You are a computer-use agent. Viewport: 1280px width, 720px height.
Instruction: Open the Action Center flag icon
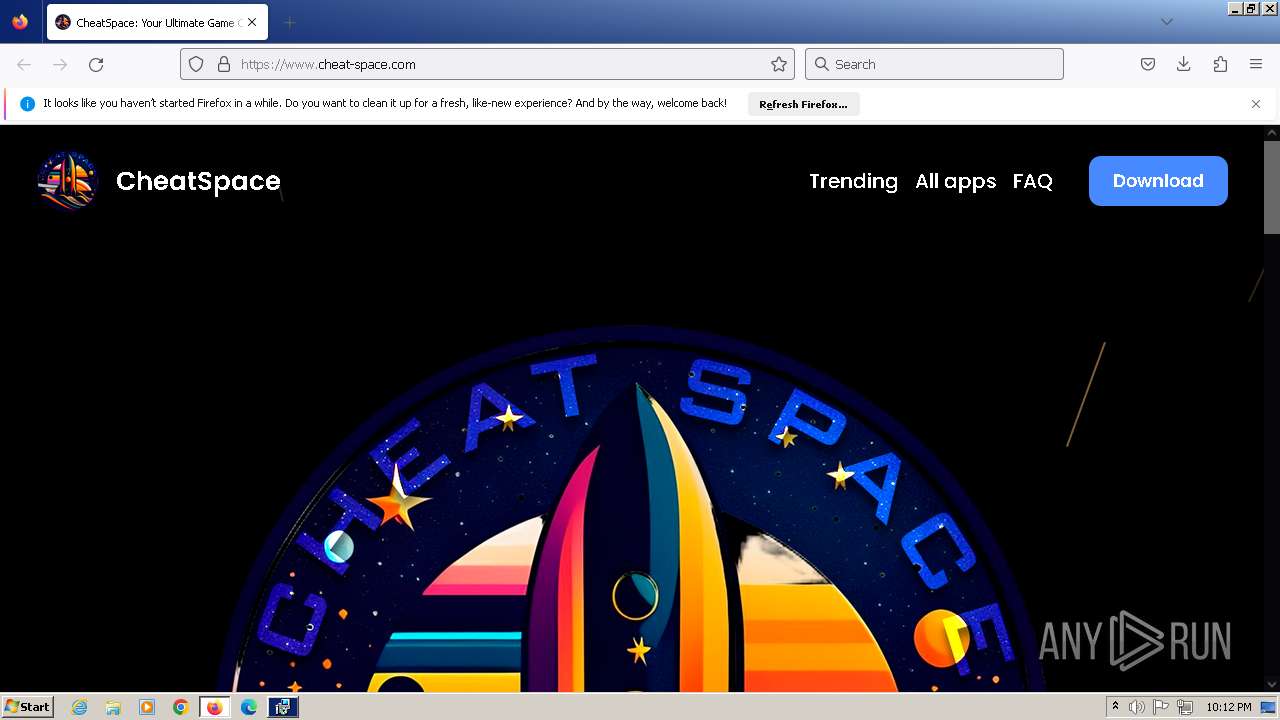(x=1161, y=707)
